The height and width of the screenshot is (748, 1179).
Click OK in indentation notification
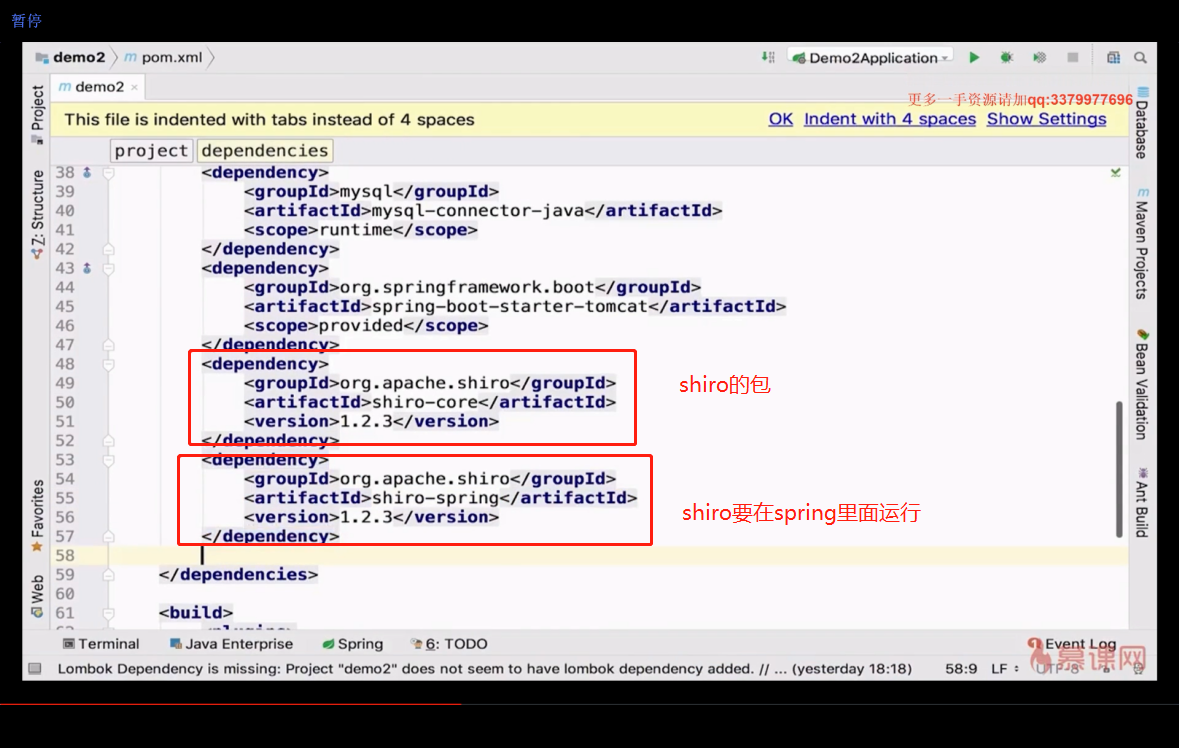click(780, 119)
